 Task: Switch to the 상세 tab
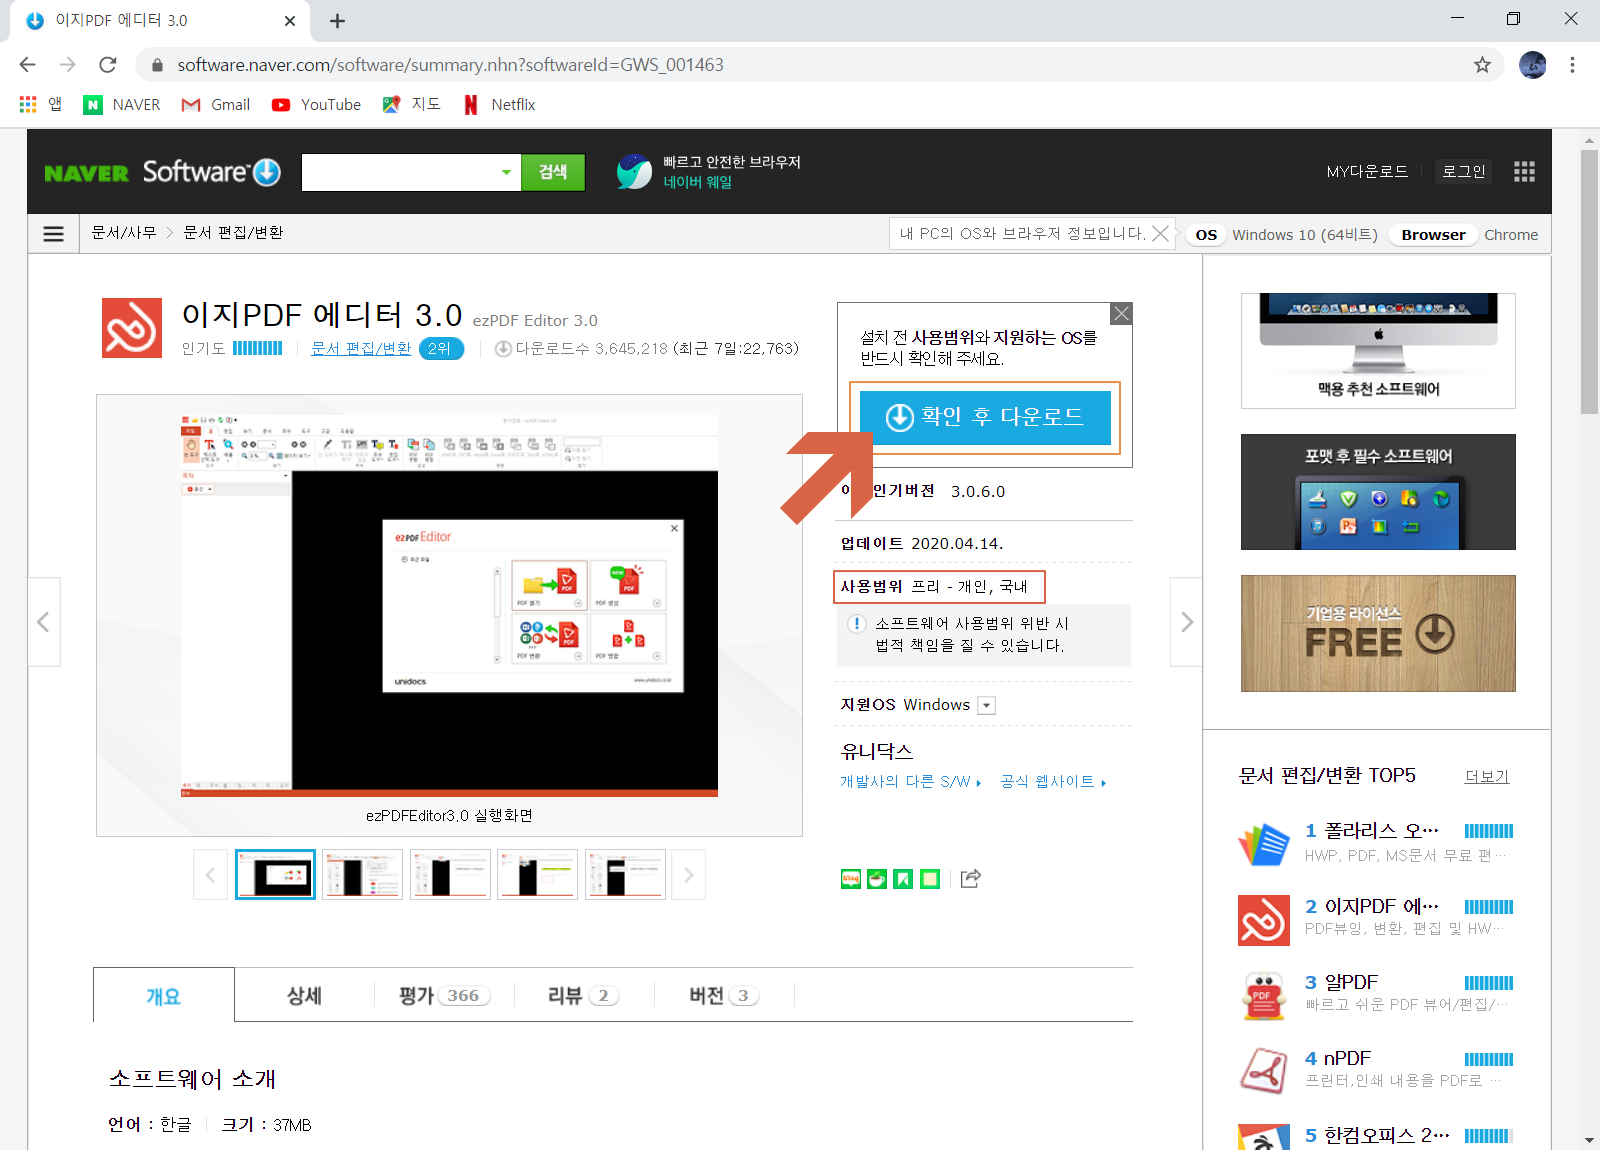coord(304,995)
